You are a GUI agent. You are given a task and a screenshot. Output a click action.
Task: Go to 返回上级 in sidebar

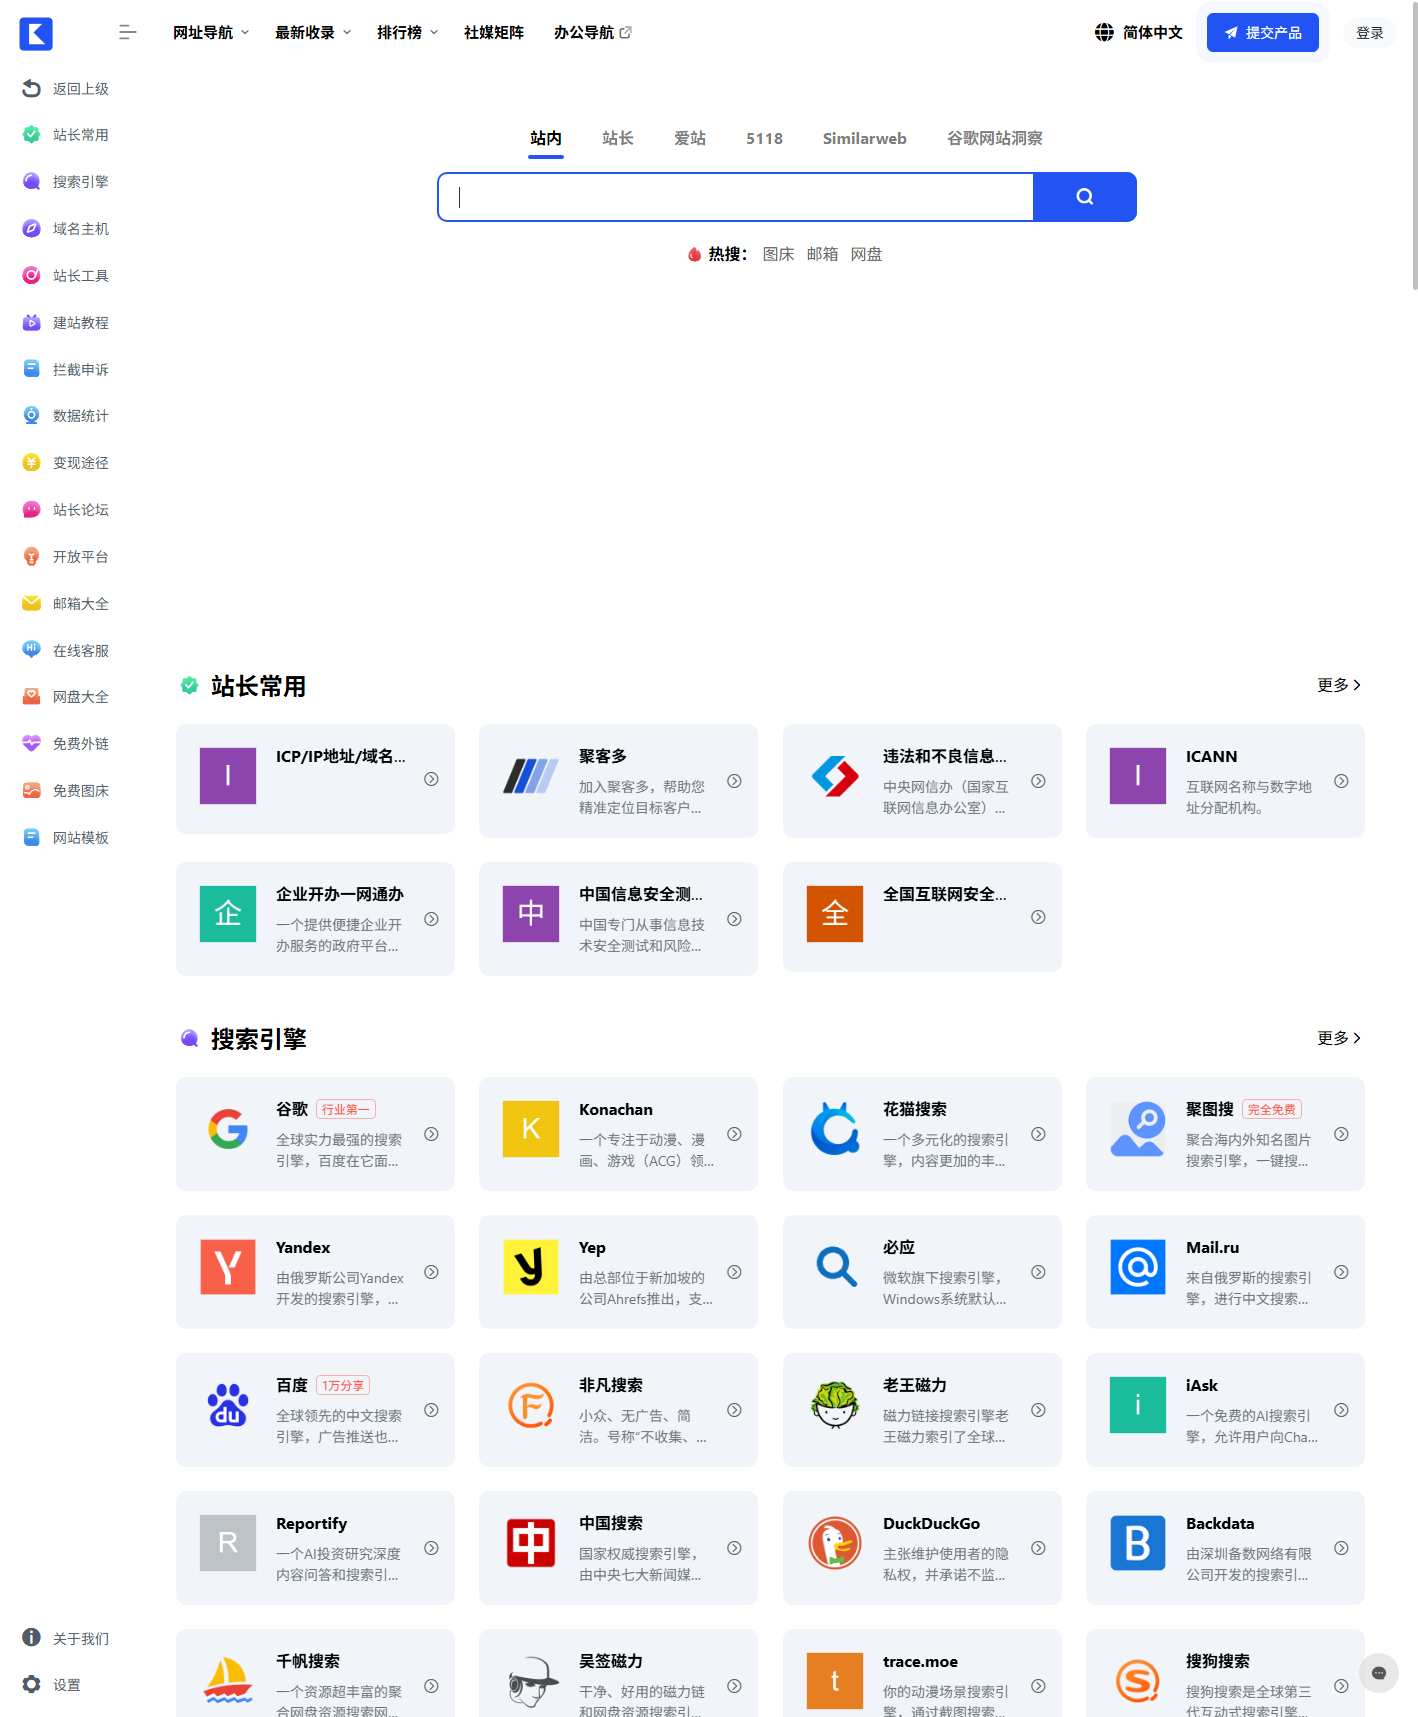point(66,89)
